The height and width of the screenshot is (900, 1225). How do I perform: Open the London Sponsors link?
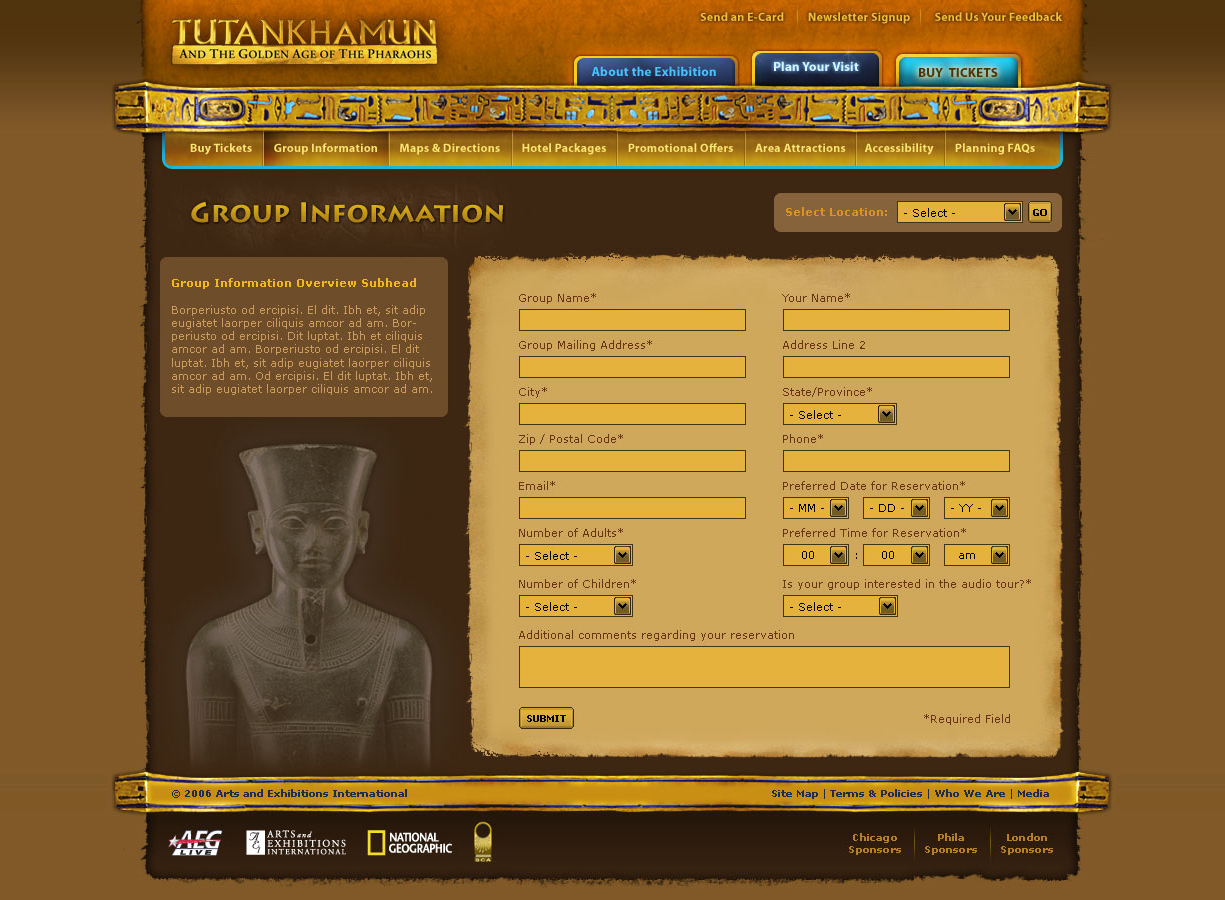pyautogui.click(x=1027, y=844)
